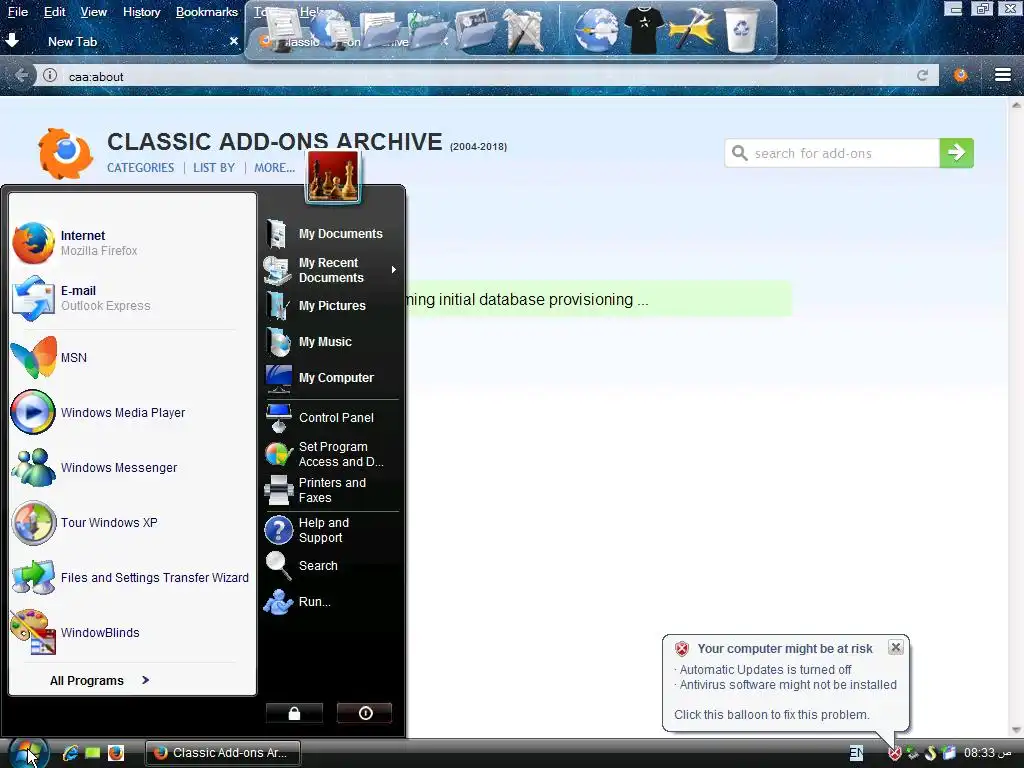Close the security warning balloon
Image resolution: width=1024 pixels, height=768 pixels.
pyautogui.click(x=896, y=647)
